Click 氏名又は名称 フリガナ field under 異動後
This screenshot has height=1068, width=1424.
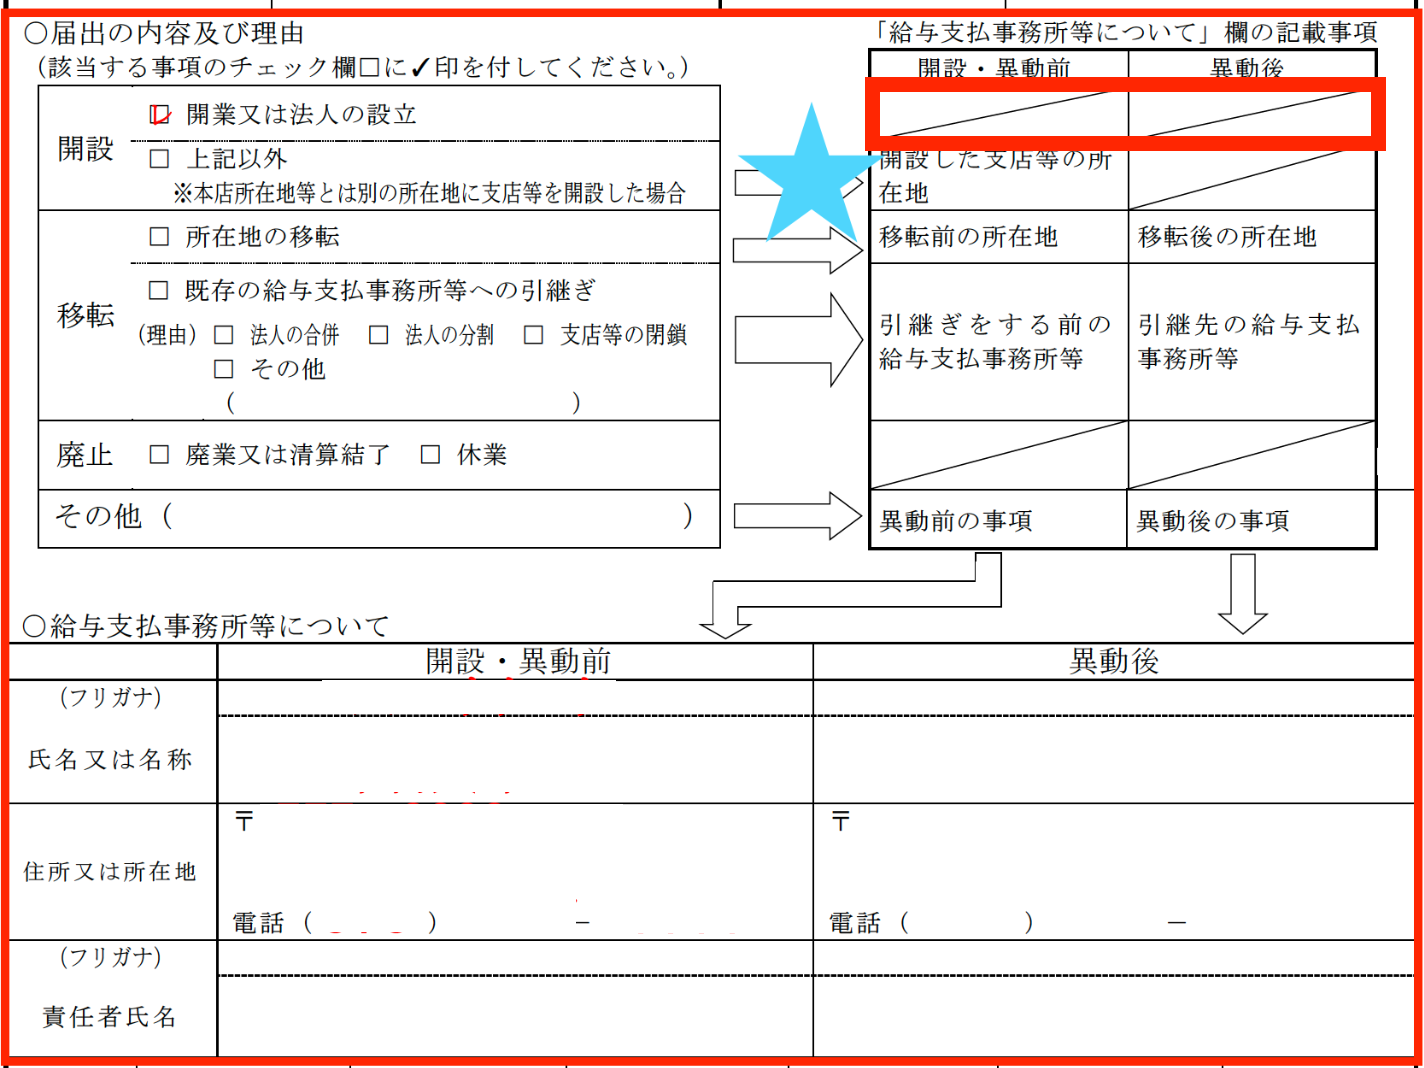(x=1112, y=698)
